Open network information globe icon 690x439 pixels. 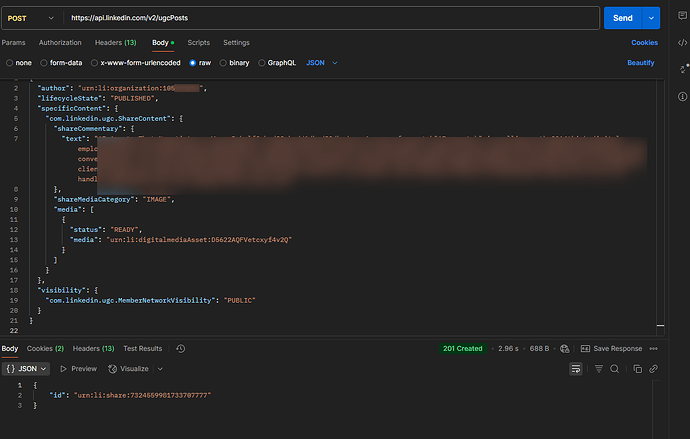click(x=565, y=349)
